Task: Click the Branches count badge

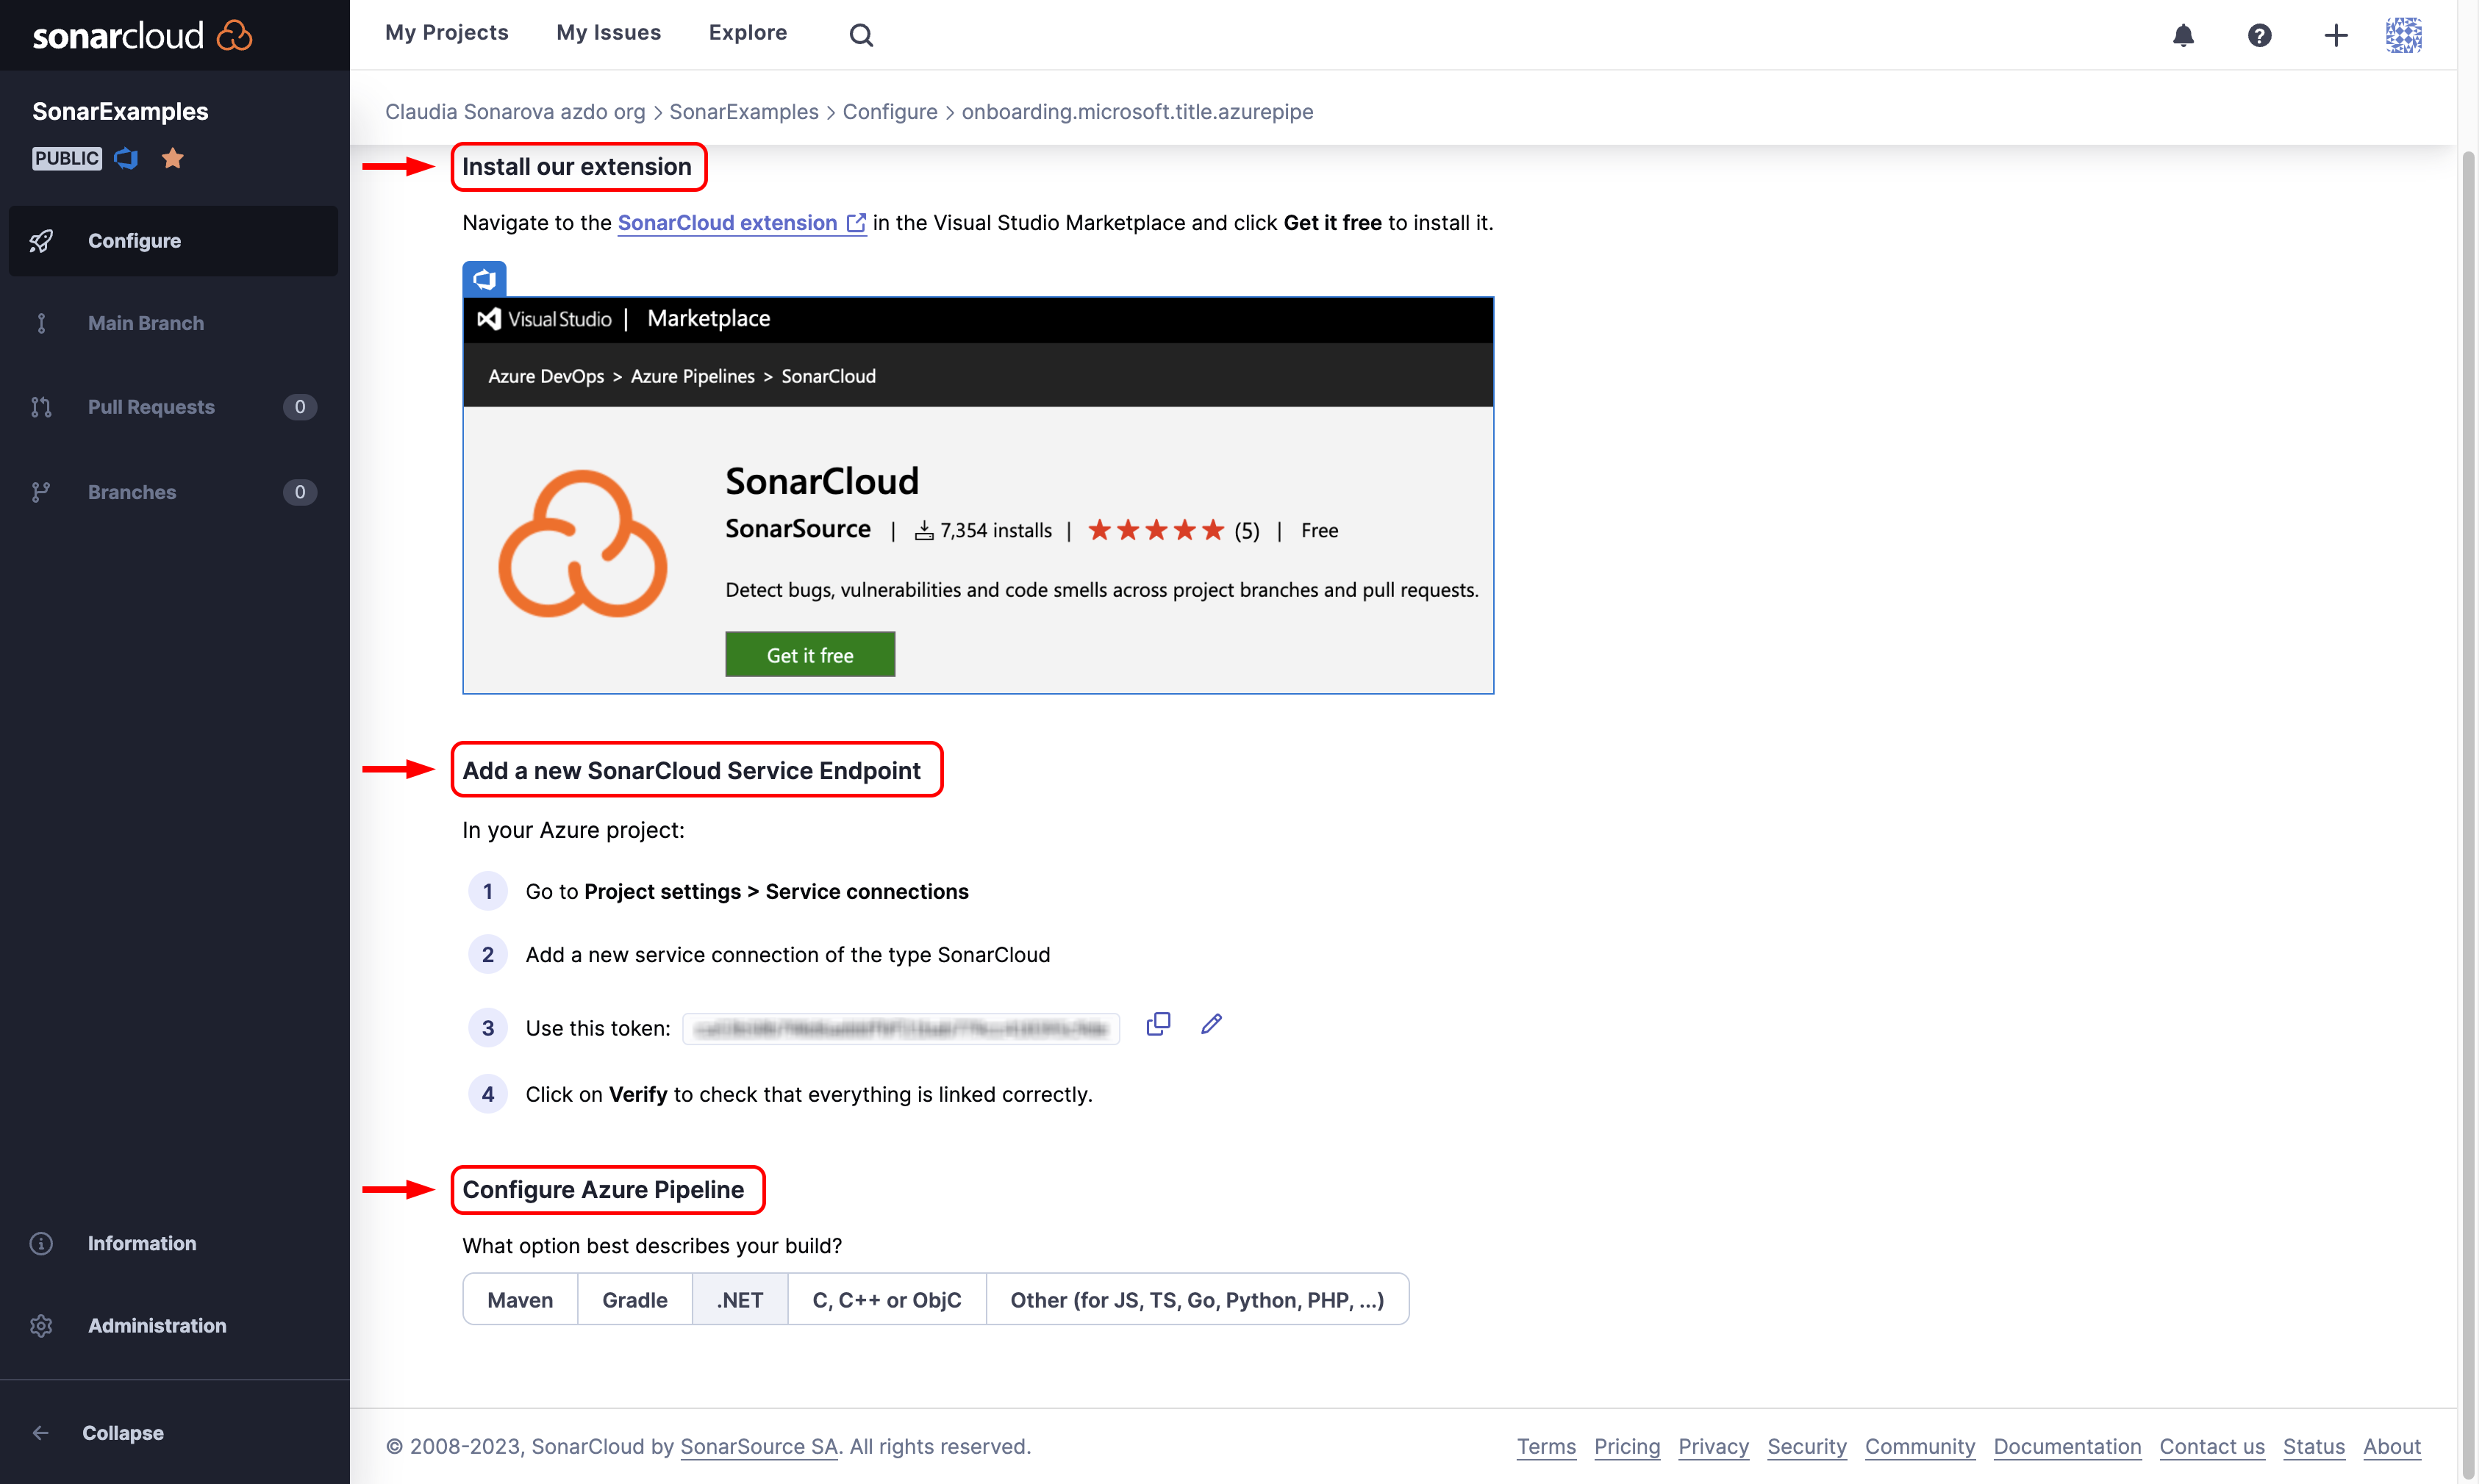Action: click(x=300, y=492)
